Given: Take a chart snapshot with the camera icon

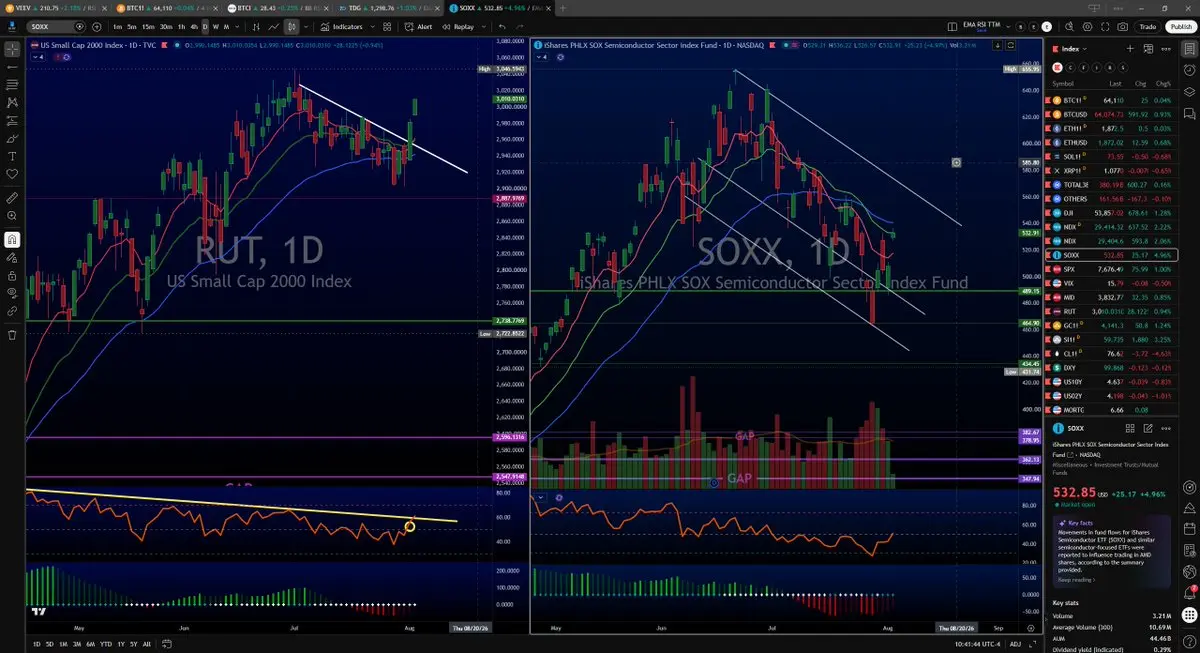Looking at the screenshot, I should click(x=1123, y=26).
